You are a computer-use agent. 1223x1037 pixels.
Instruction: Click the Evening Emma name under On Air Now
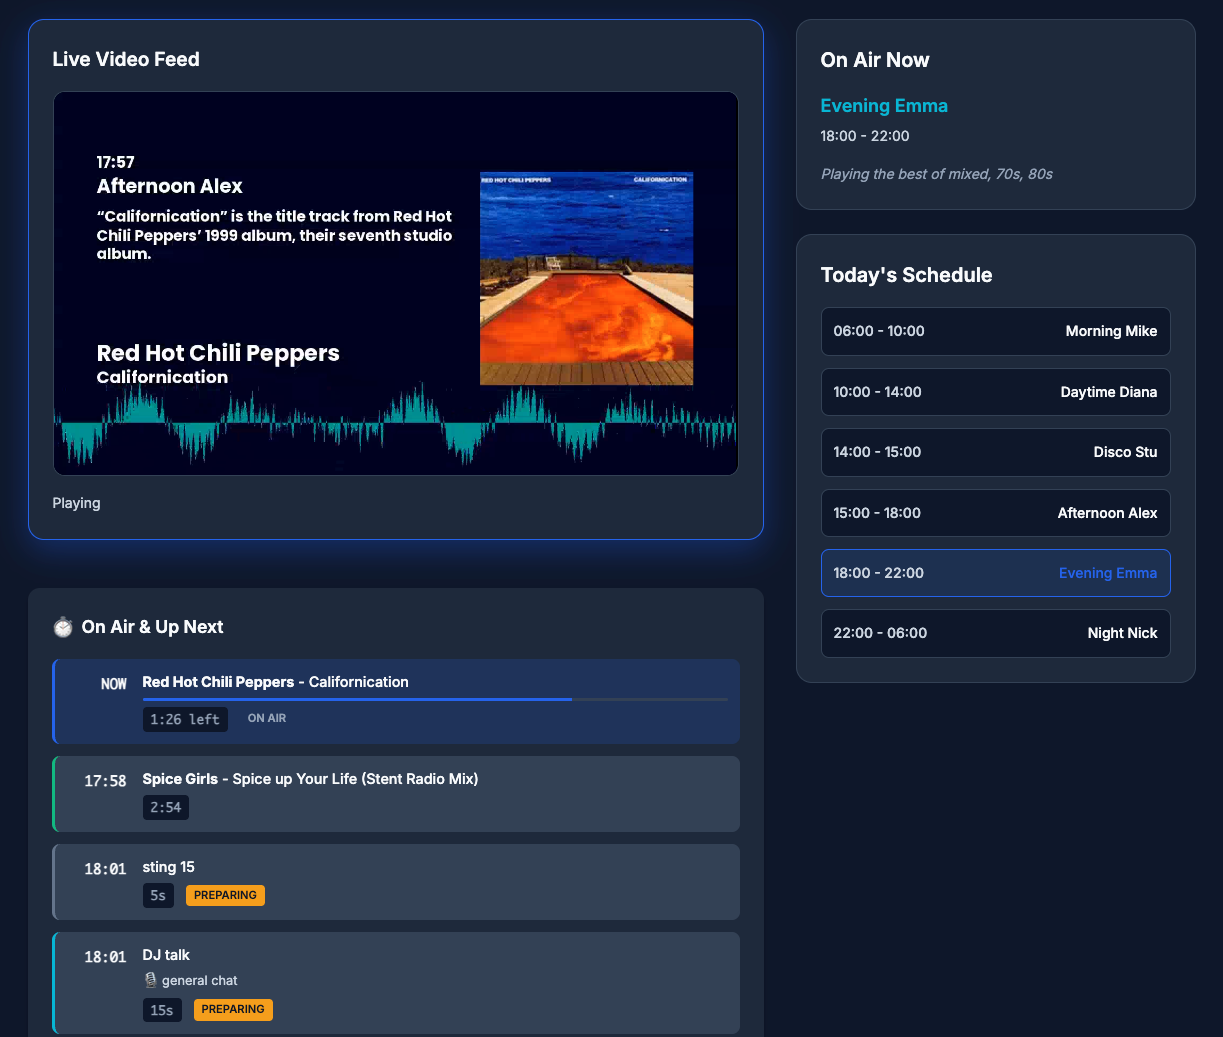(x=884, y=106)
